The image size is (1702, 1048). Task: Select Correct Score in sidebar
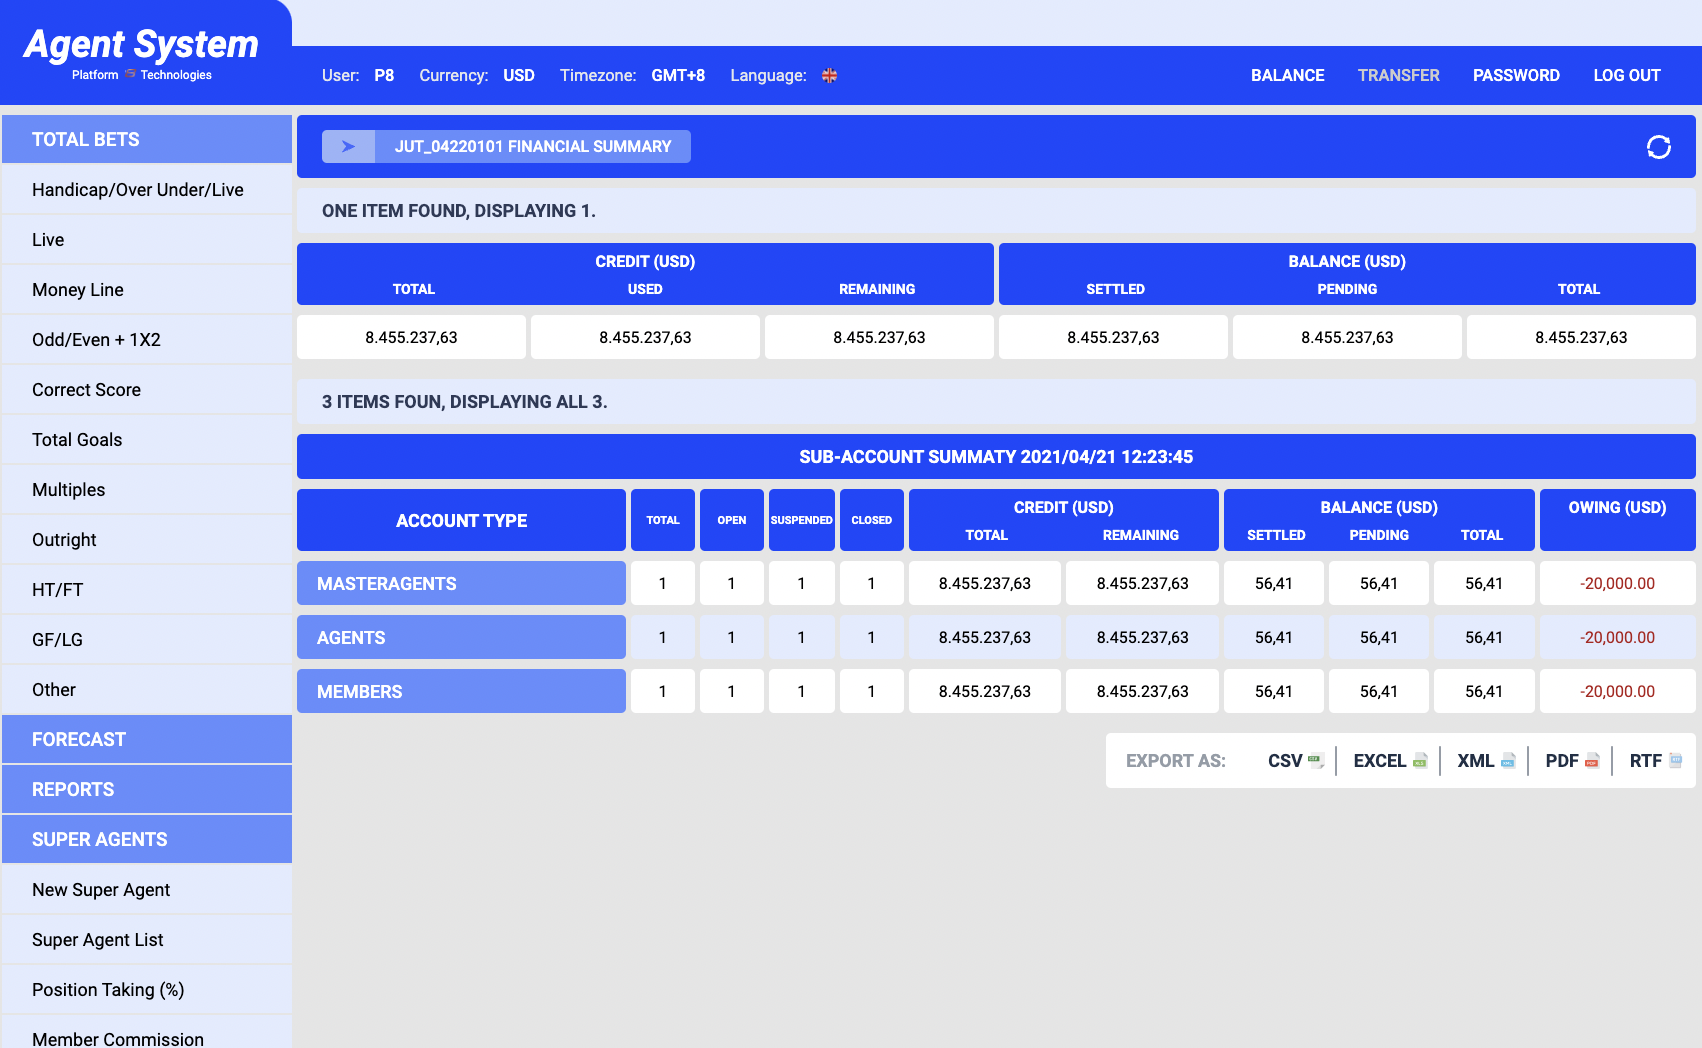[x=86, y=390]
